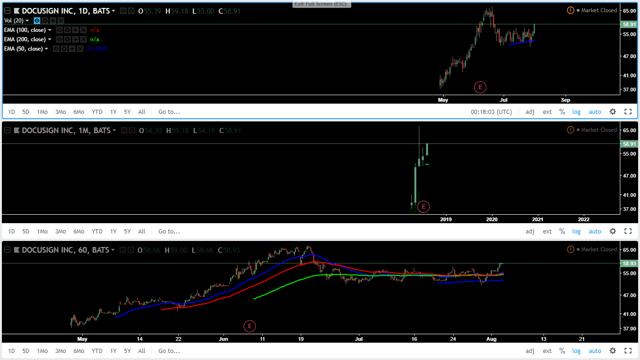The image size is (640, 360).
Task: Click the blue EMA 50 value label
Action: (x=97, y=49)
